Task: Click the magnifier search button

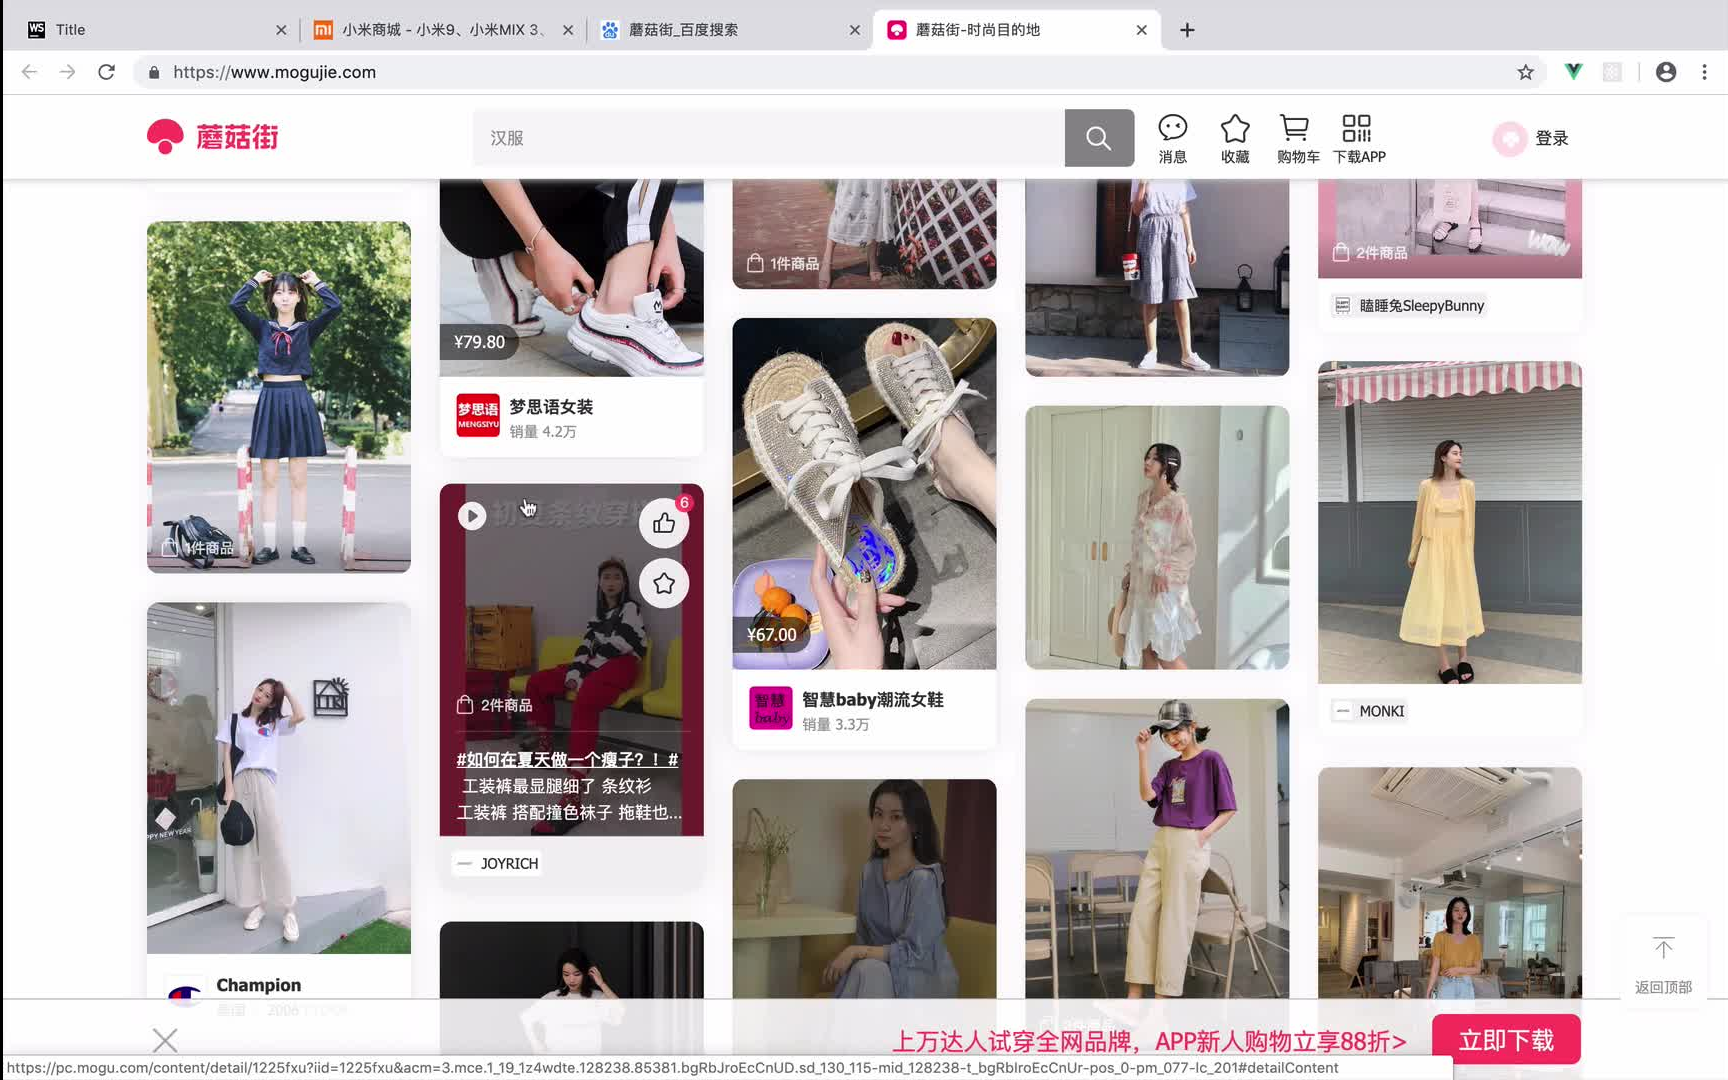Action: click(1098, 138)
